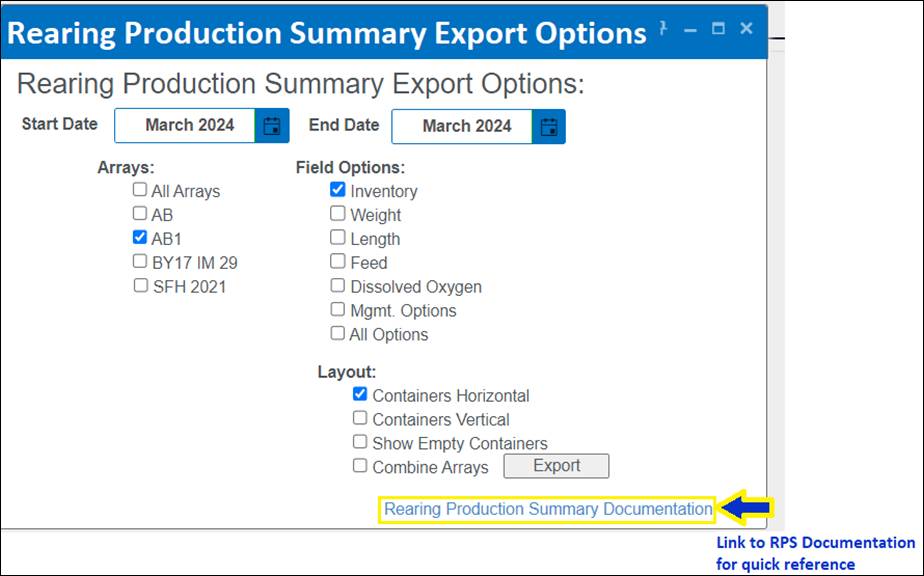The image size is (924, 576).
Task: Uncheck the AB1 array checkbox
Action: pos(140,238)
